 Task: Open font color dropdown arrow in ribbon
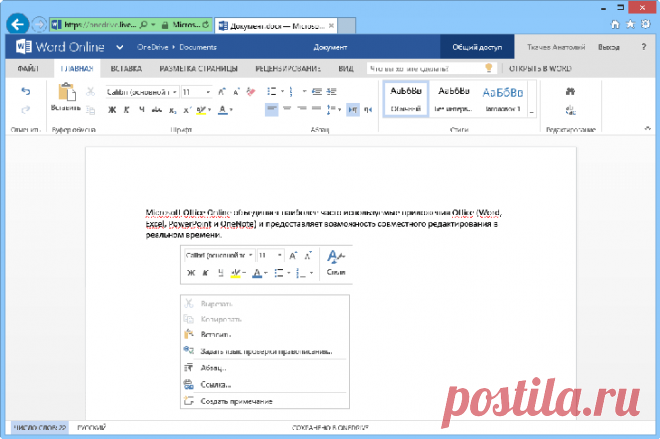[231, 110]
